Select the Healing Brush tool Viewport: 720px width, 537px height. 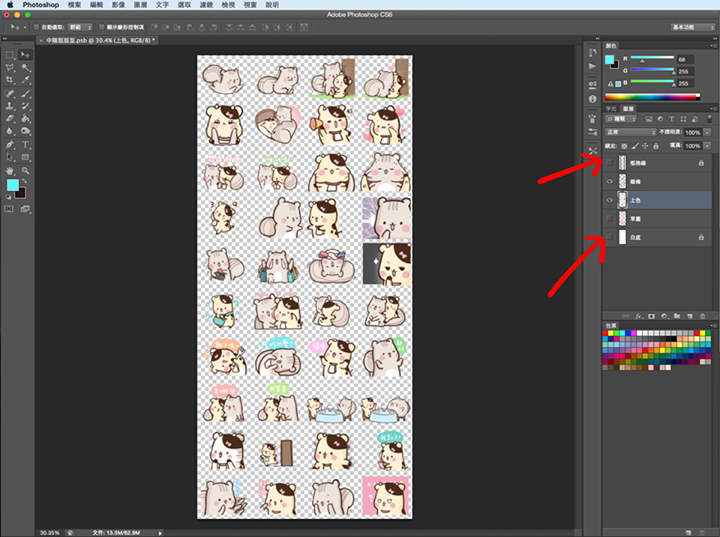point(10,93)
